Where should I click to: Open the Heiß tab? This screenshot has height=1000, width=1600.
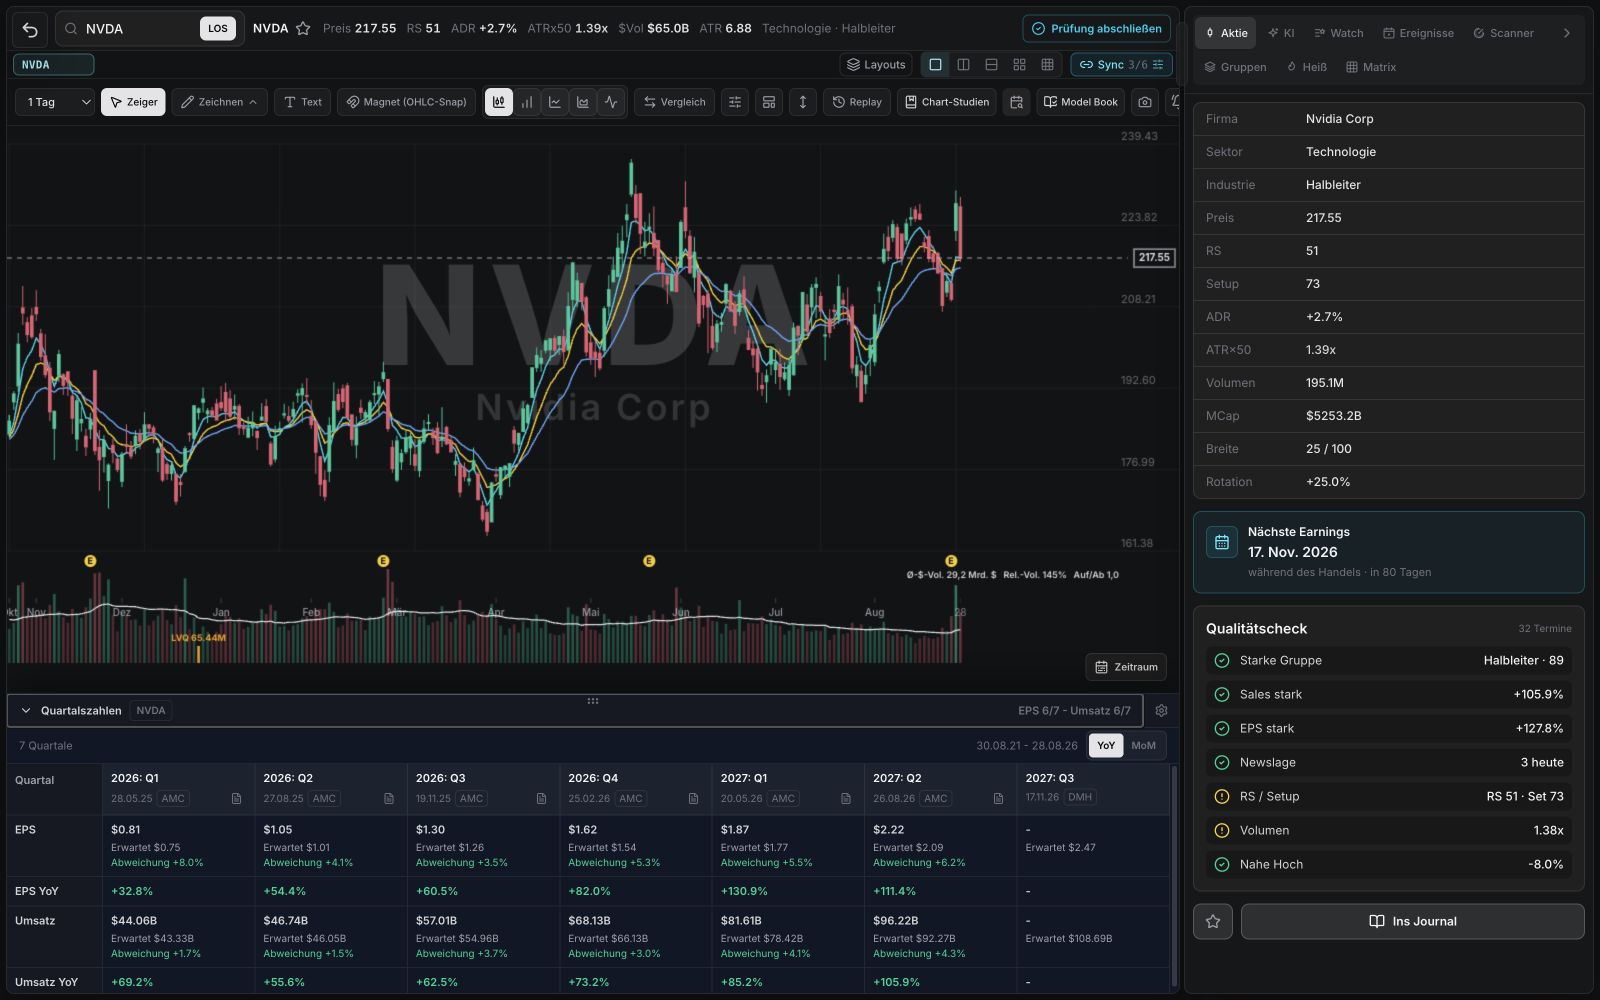pos(1307,67)
